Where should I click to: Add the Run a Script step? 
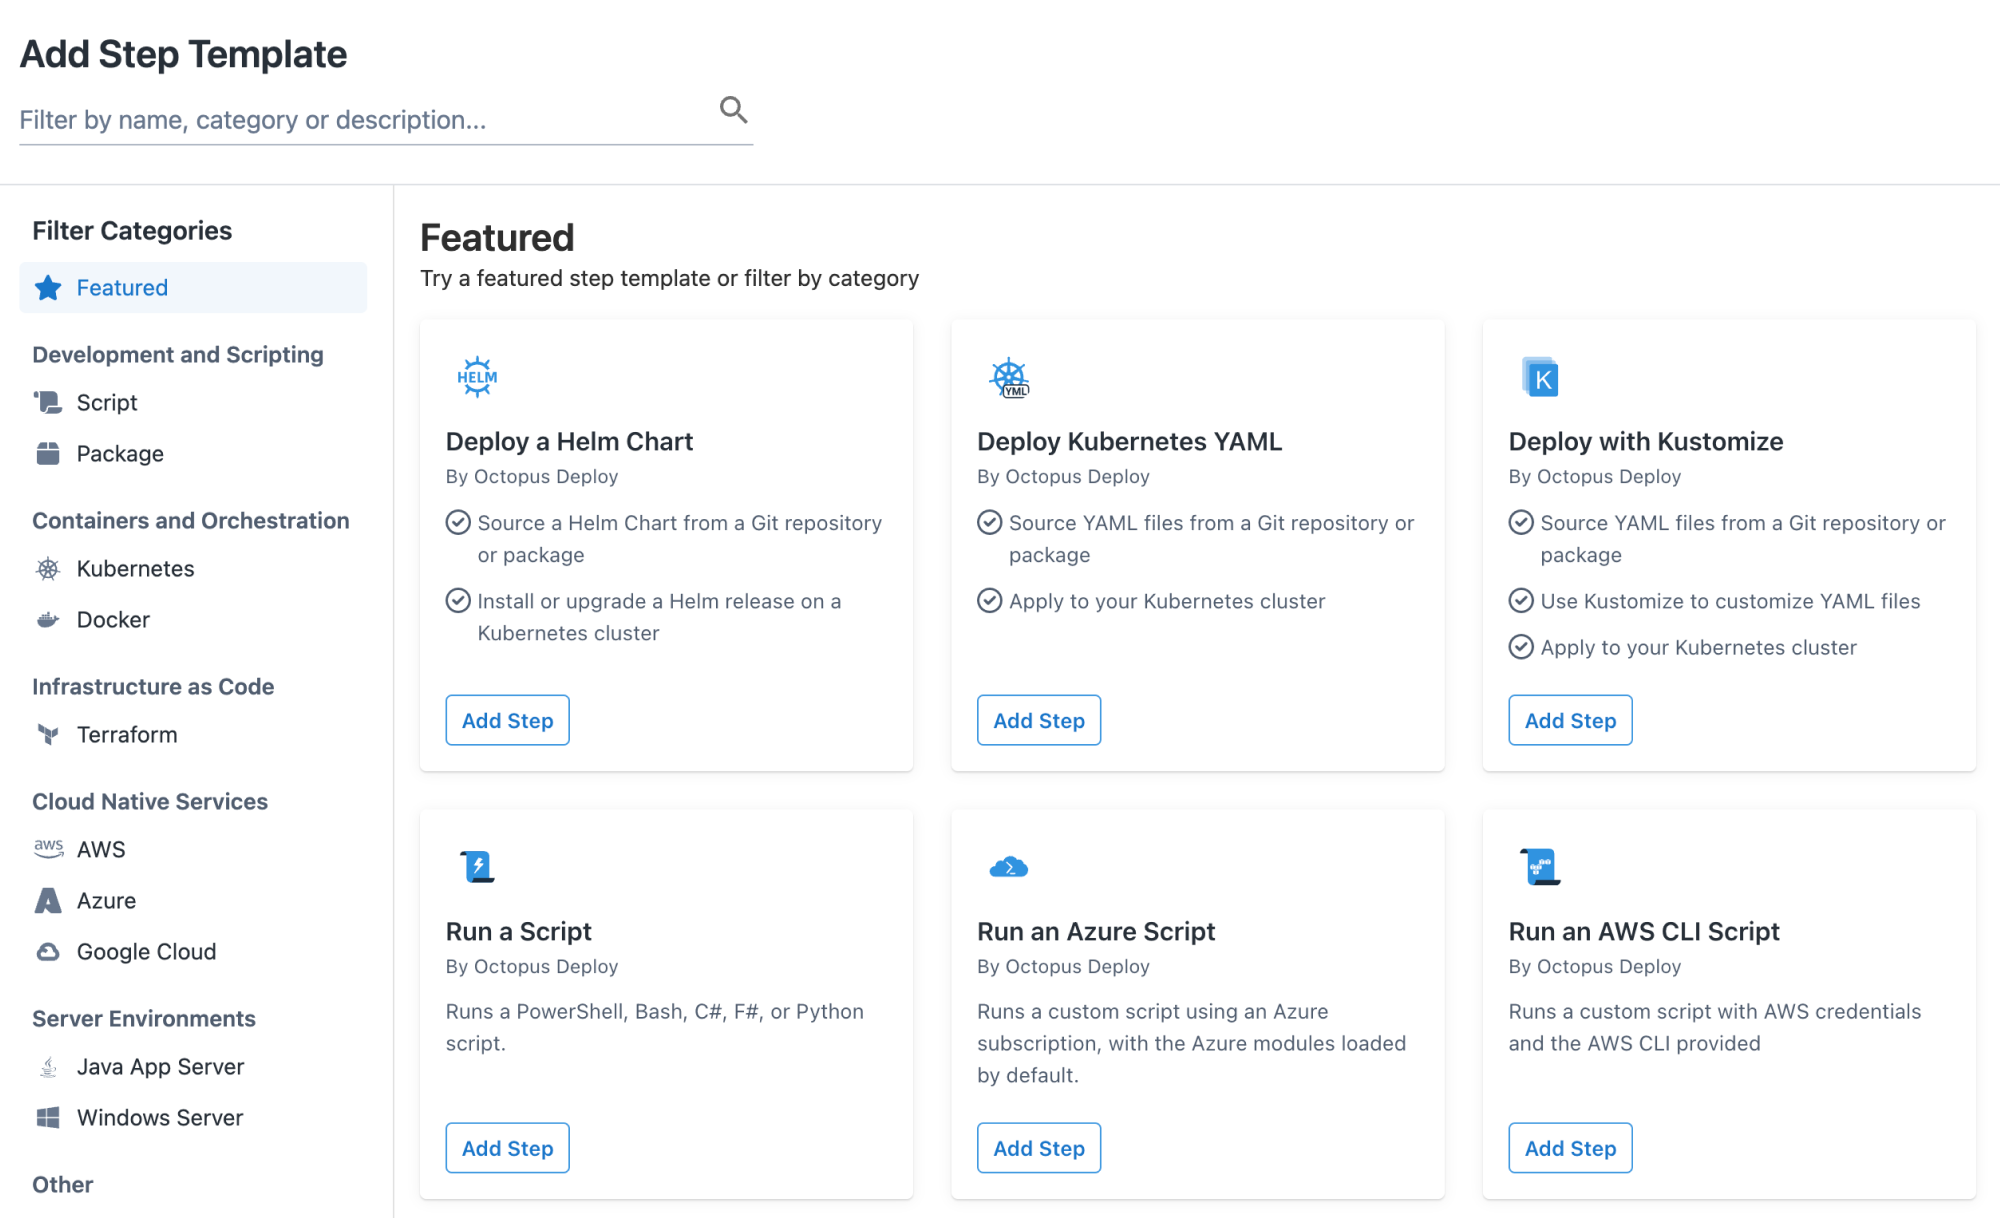click(x=507, y=1148)
